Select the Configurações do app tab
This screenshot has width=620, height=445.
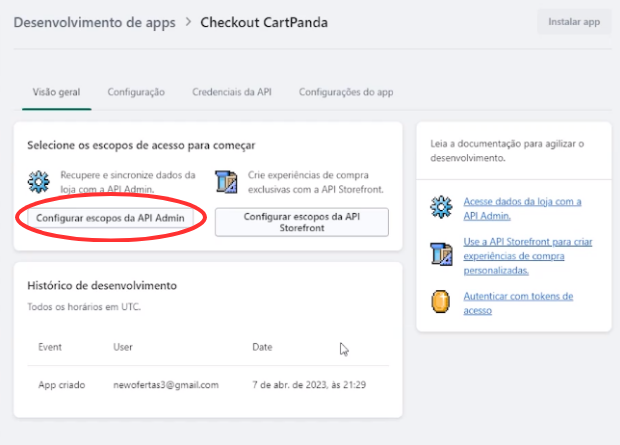[x=346, y=92]
